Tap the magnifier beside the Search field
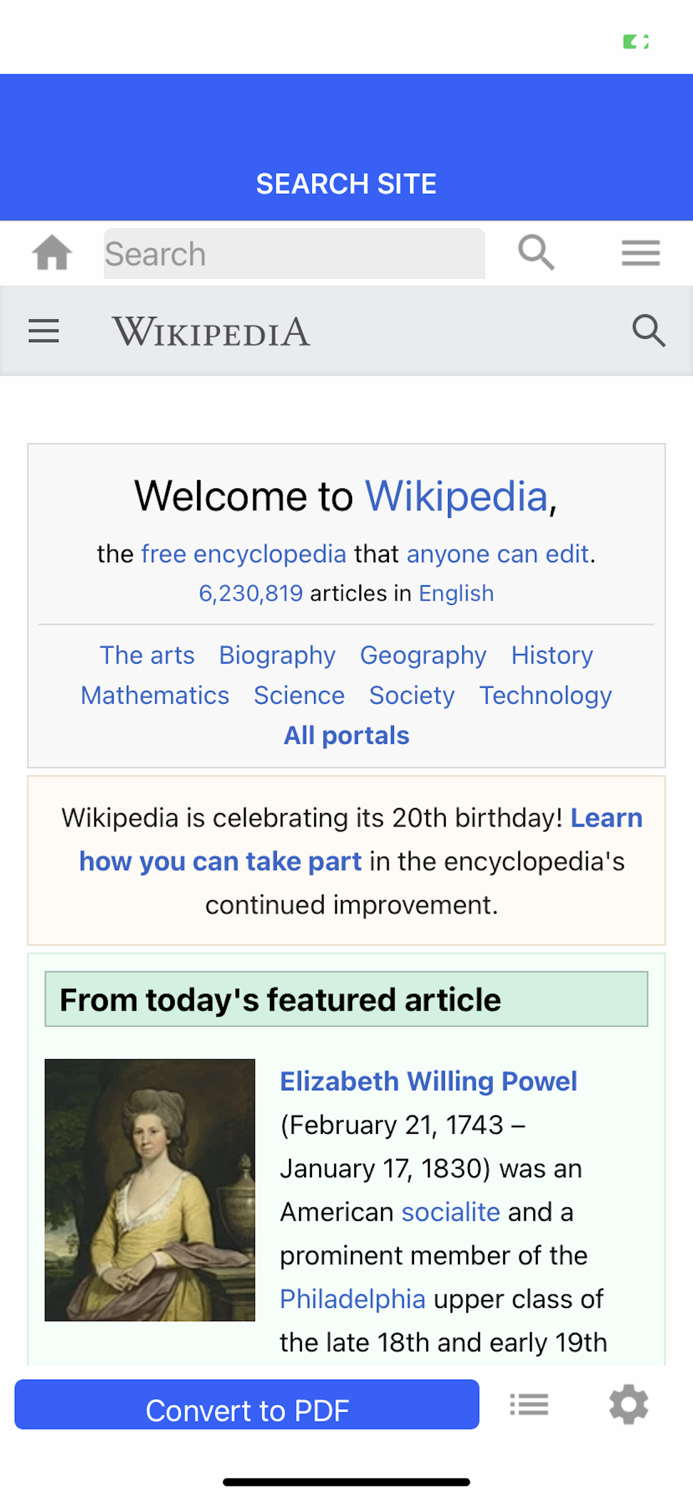 point(536,253)
